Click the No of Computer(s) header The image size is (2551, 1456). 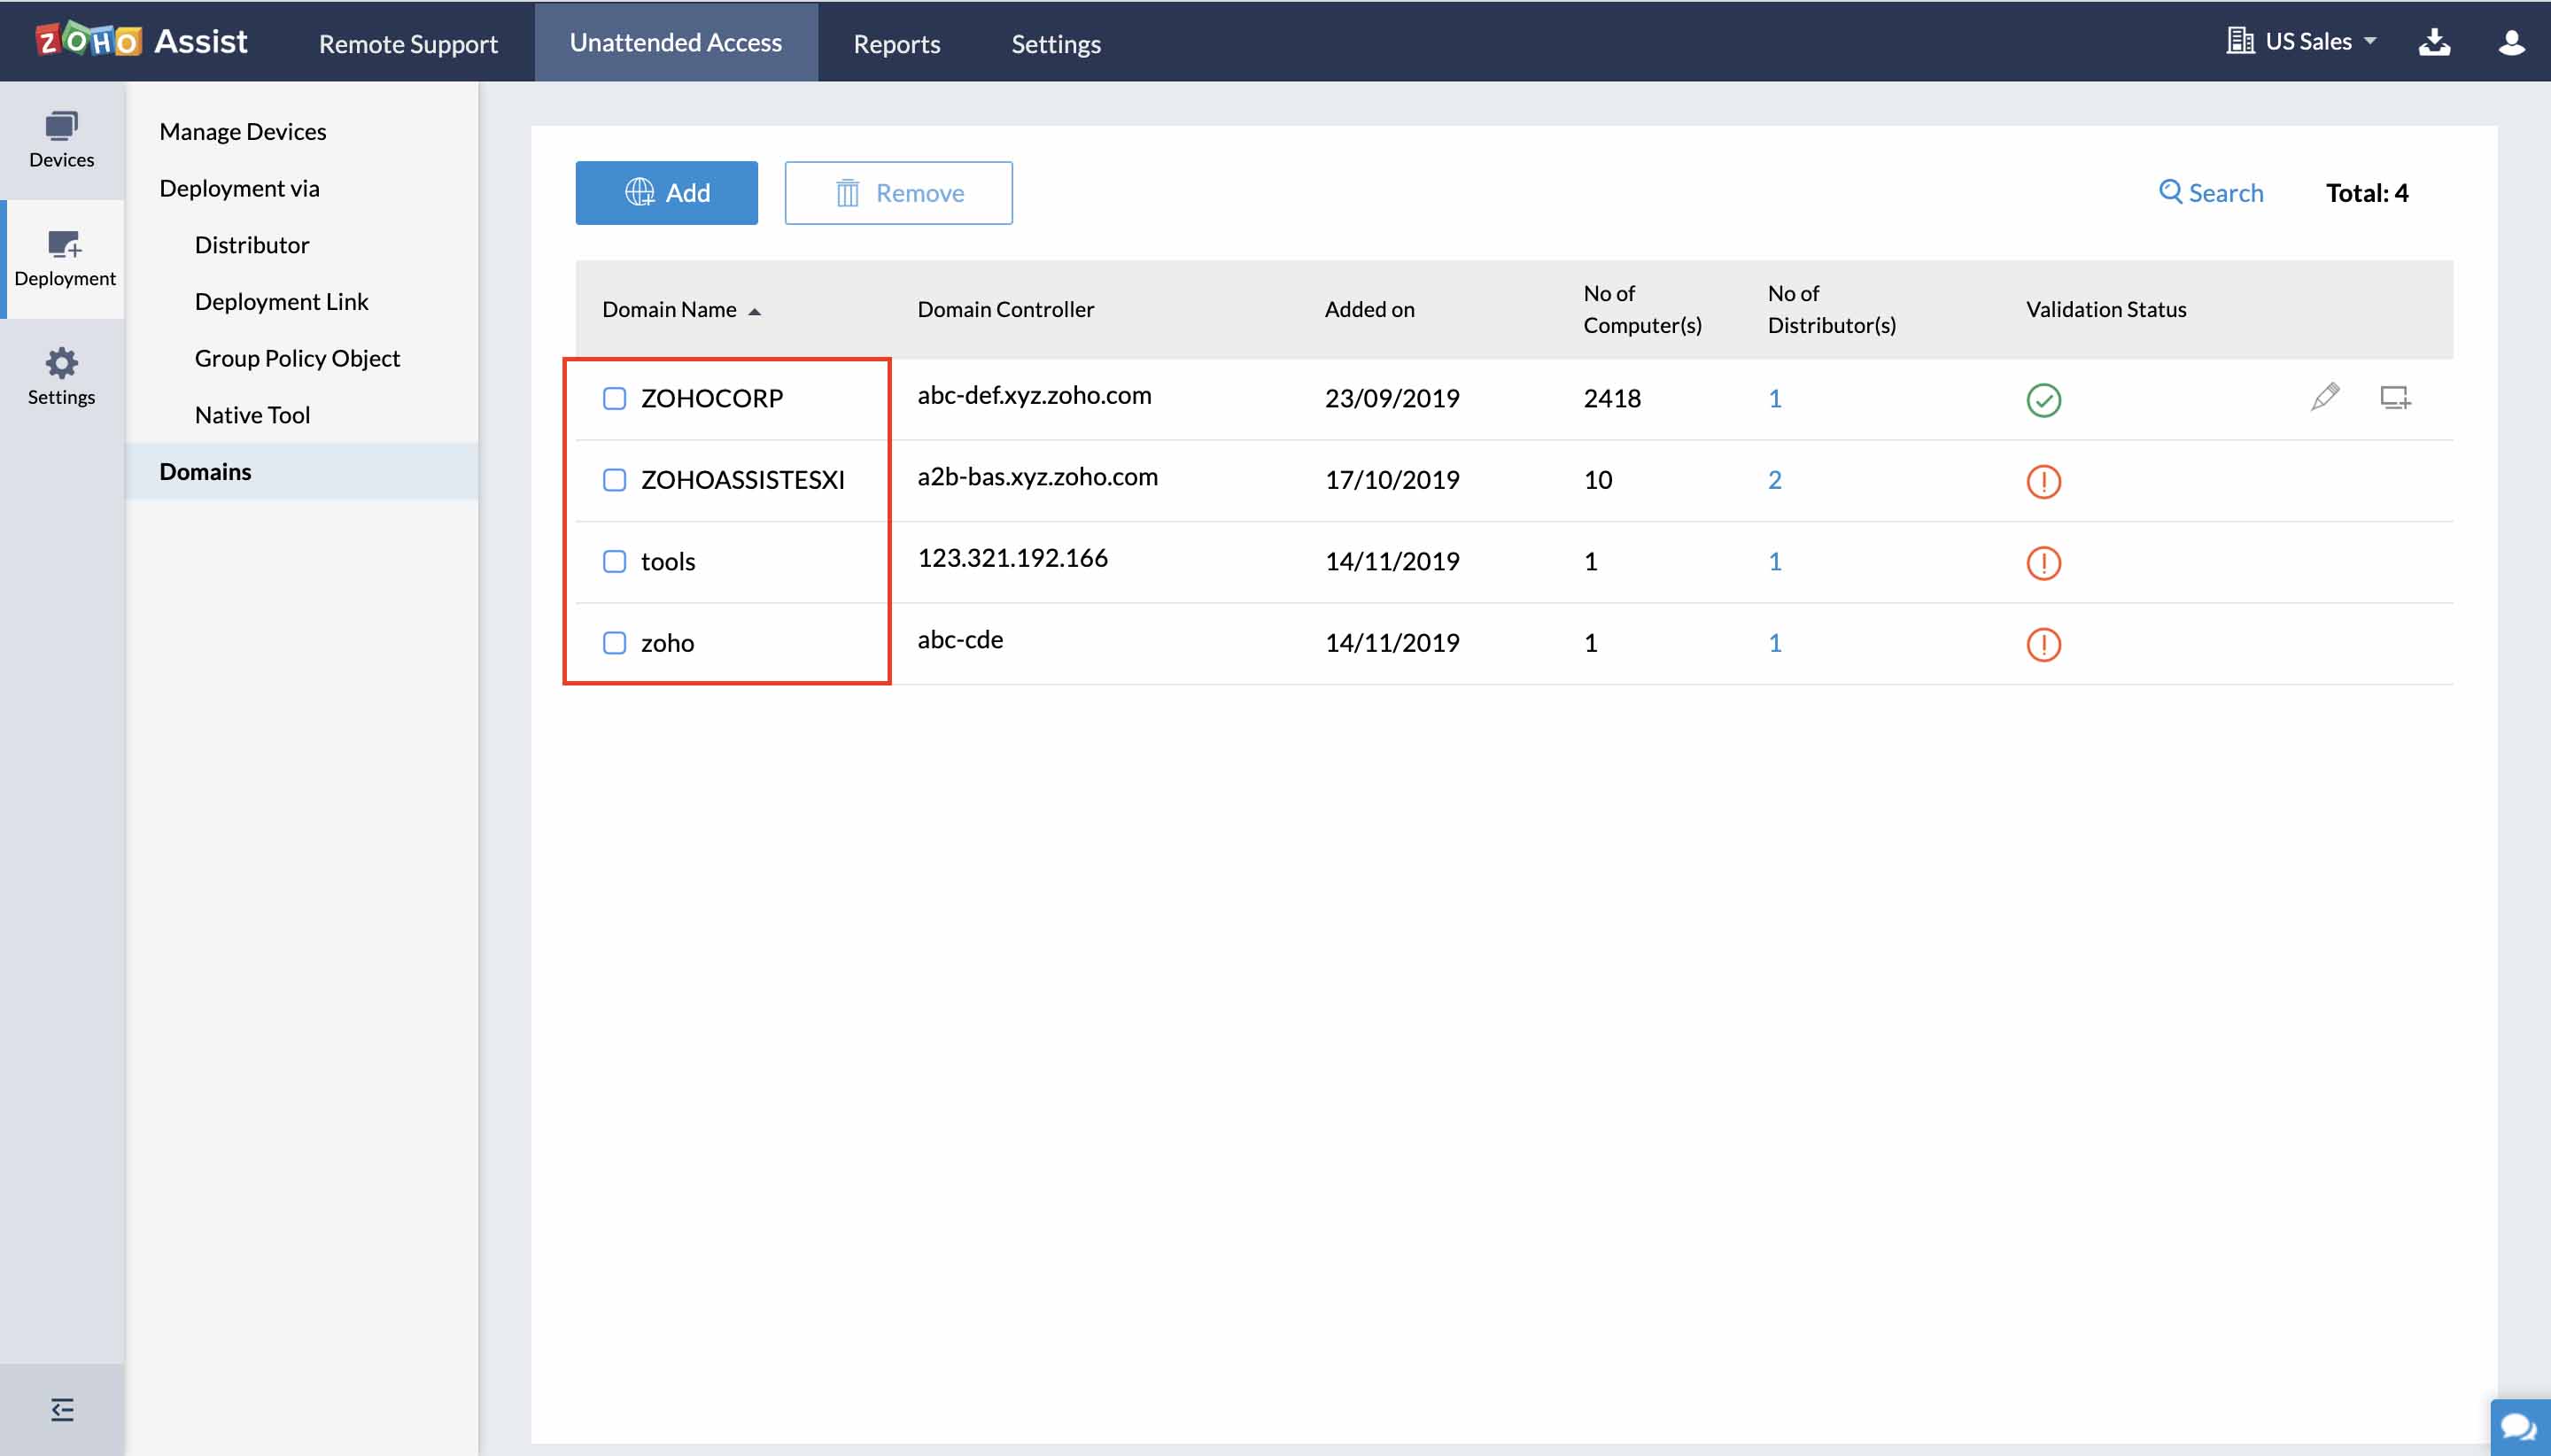coord(1642,309)
